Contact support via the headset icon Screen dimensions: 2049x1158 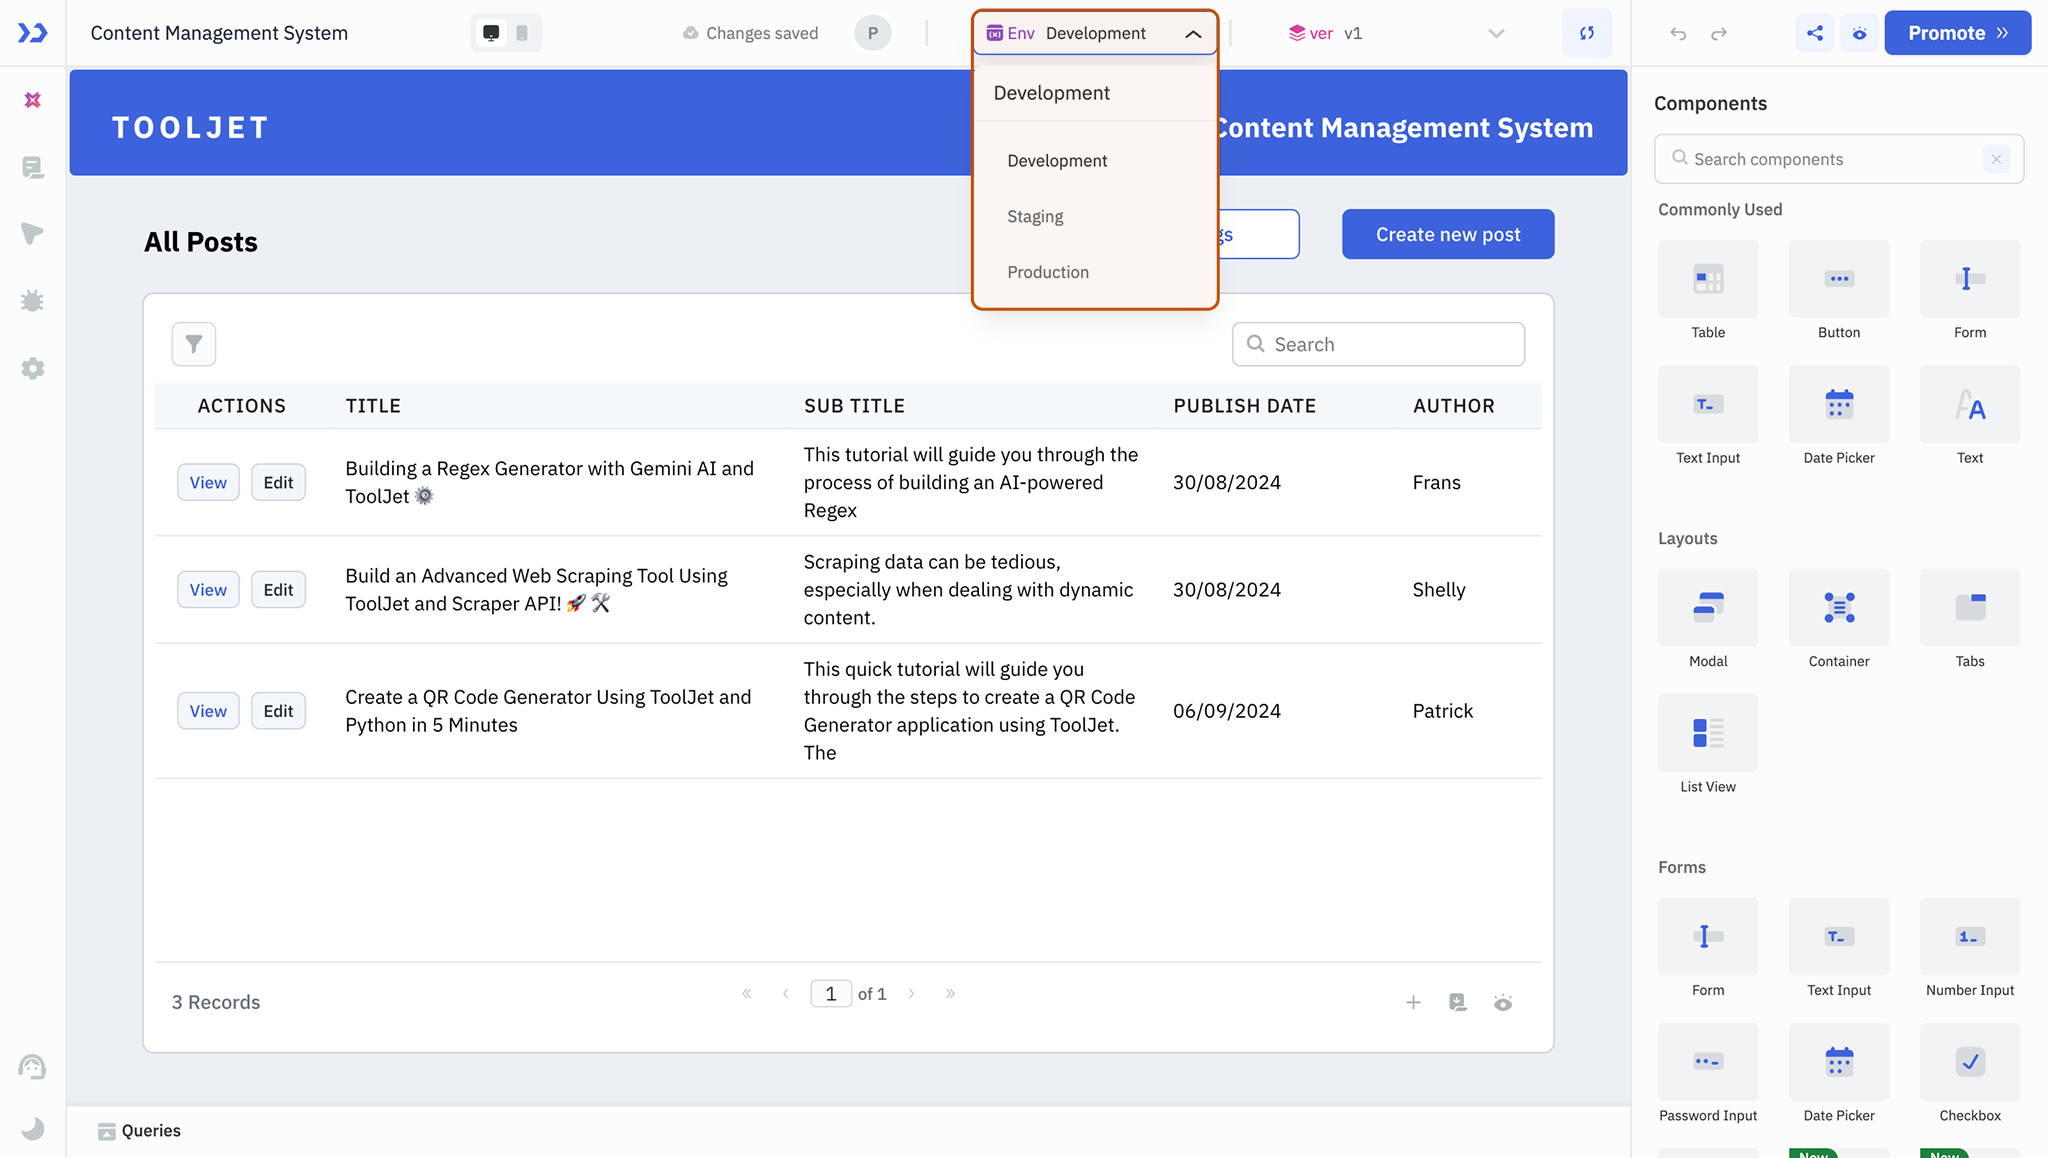tap(32, 1067)
